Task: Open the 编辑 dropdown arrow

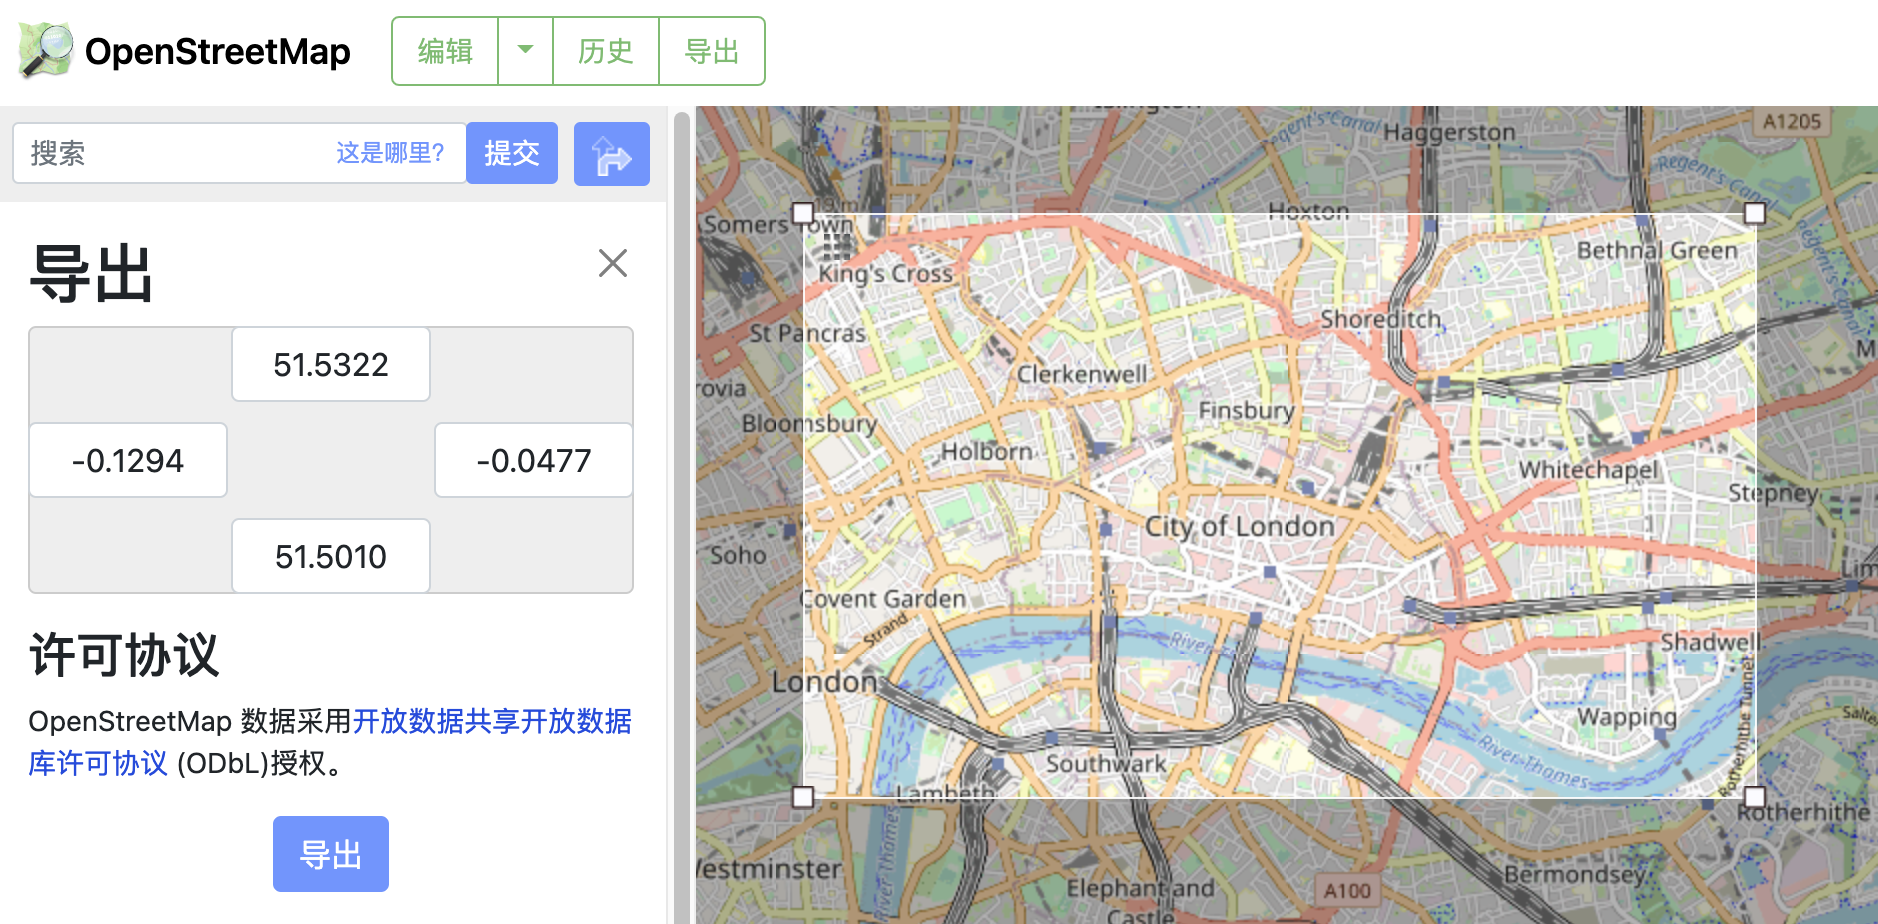Action: [x=525, y=50]
